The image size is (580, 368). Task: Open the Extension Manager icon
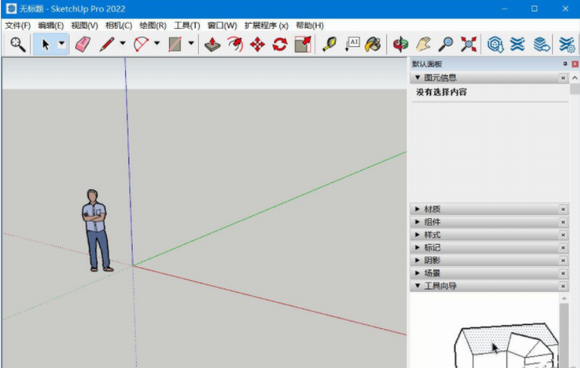pyautogui.click(x=566, y=44)
